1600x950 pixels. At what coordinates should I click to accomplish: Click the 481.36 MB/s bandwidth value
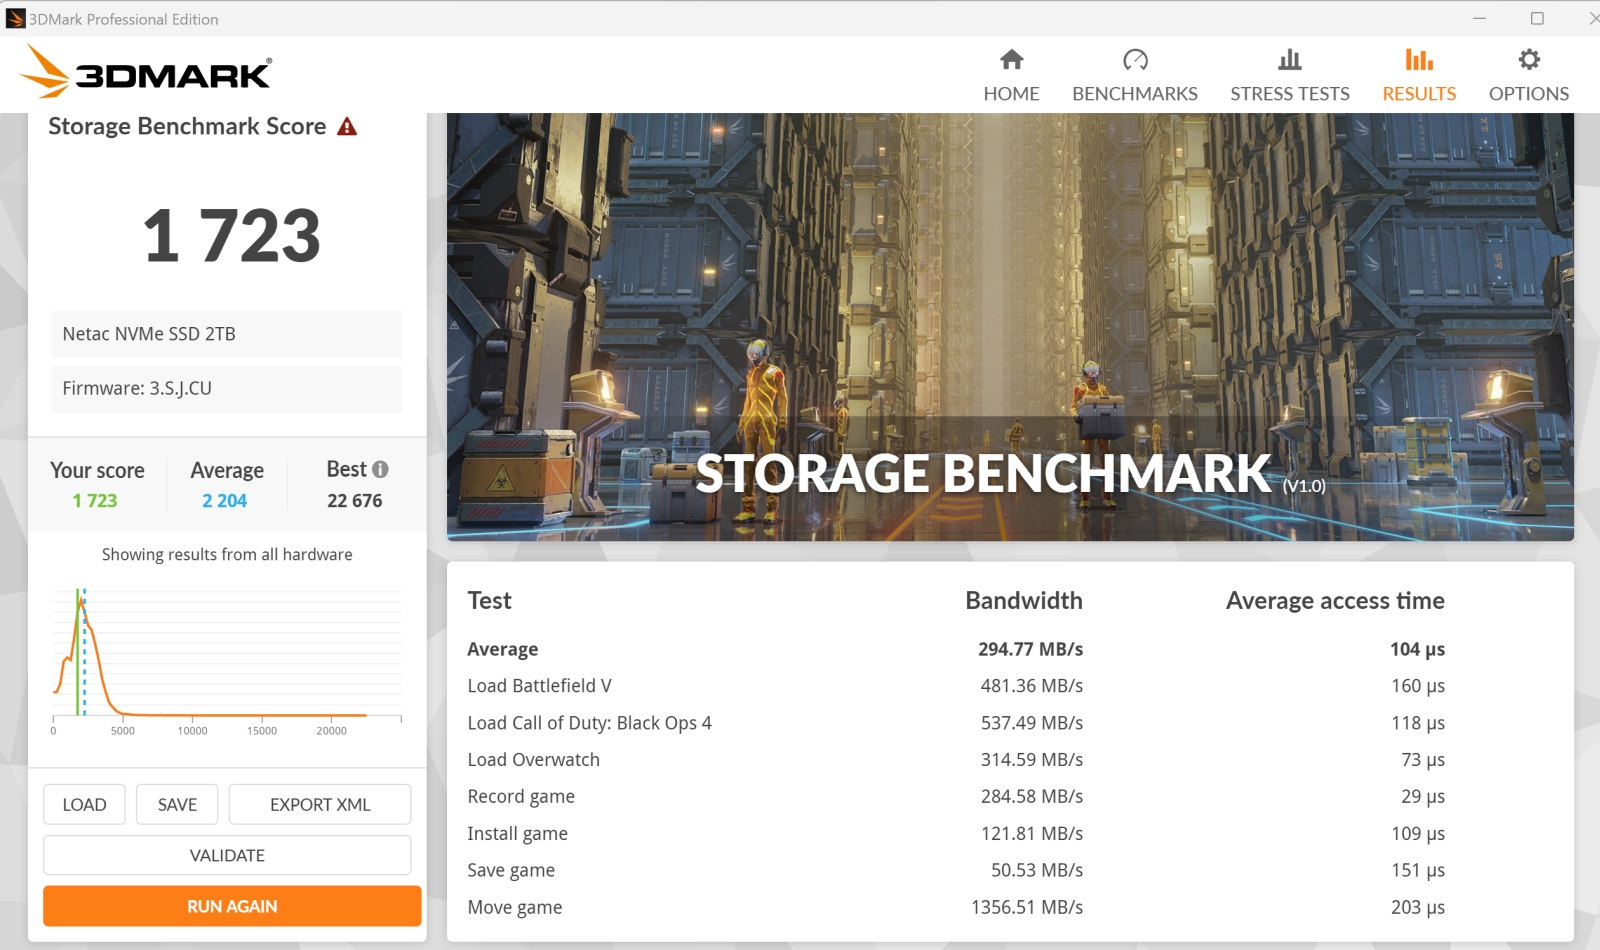pos(1032,686)
